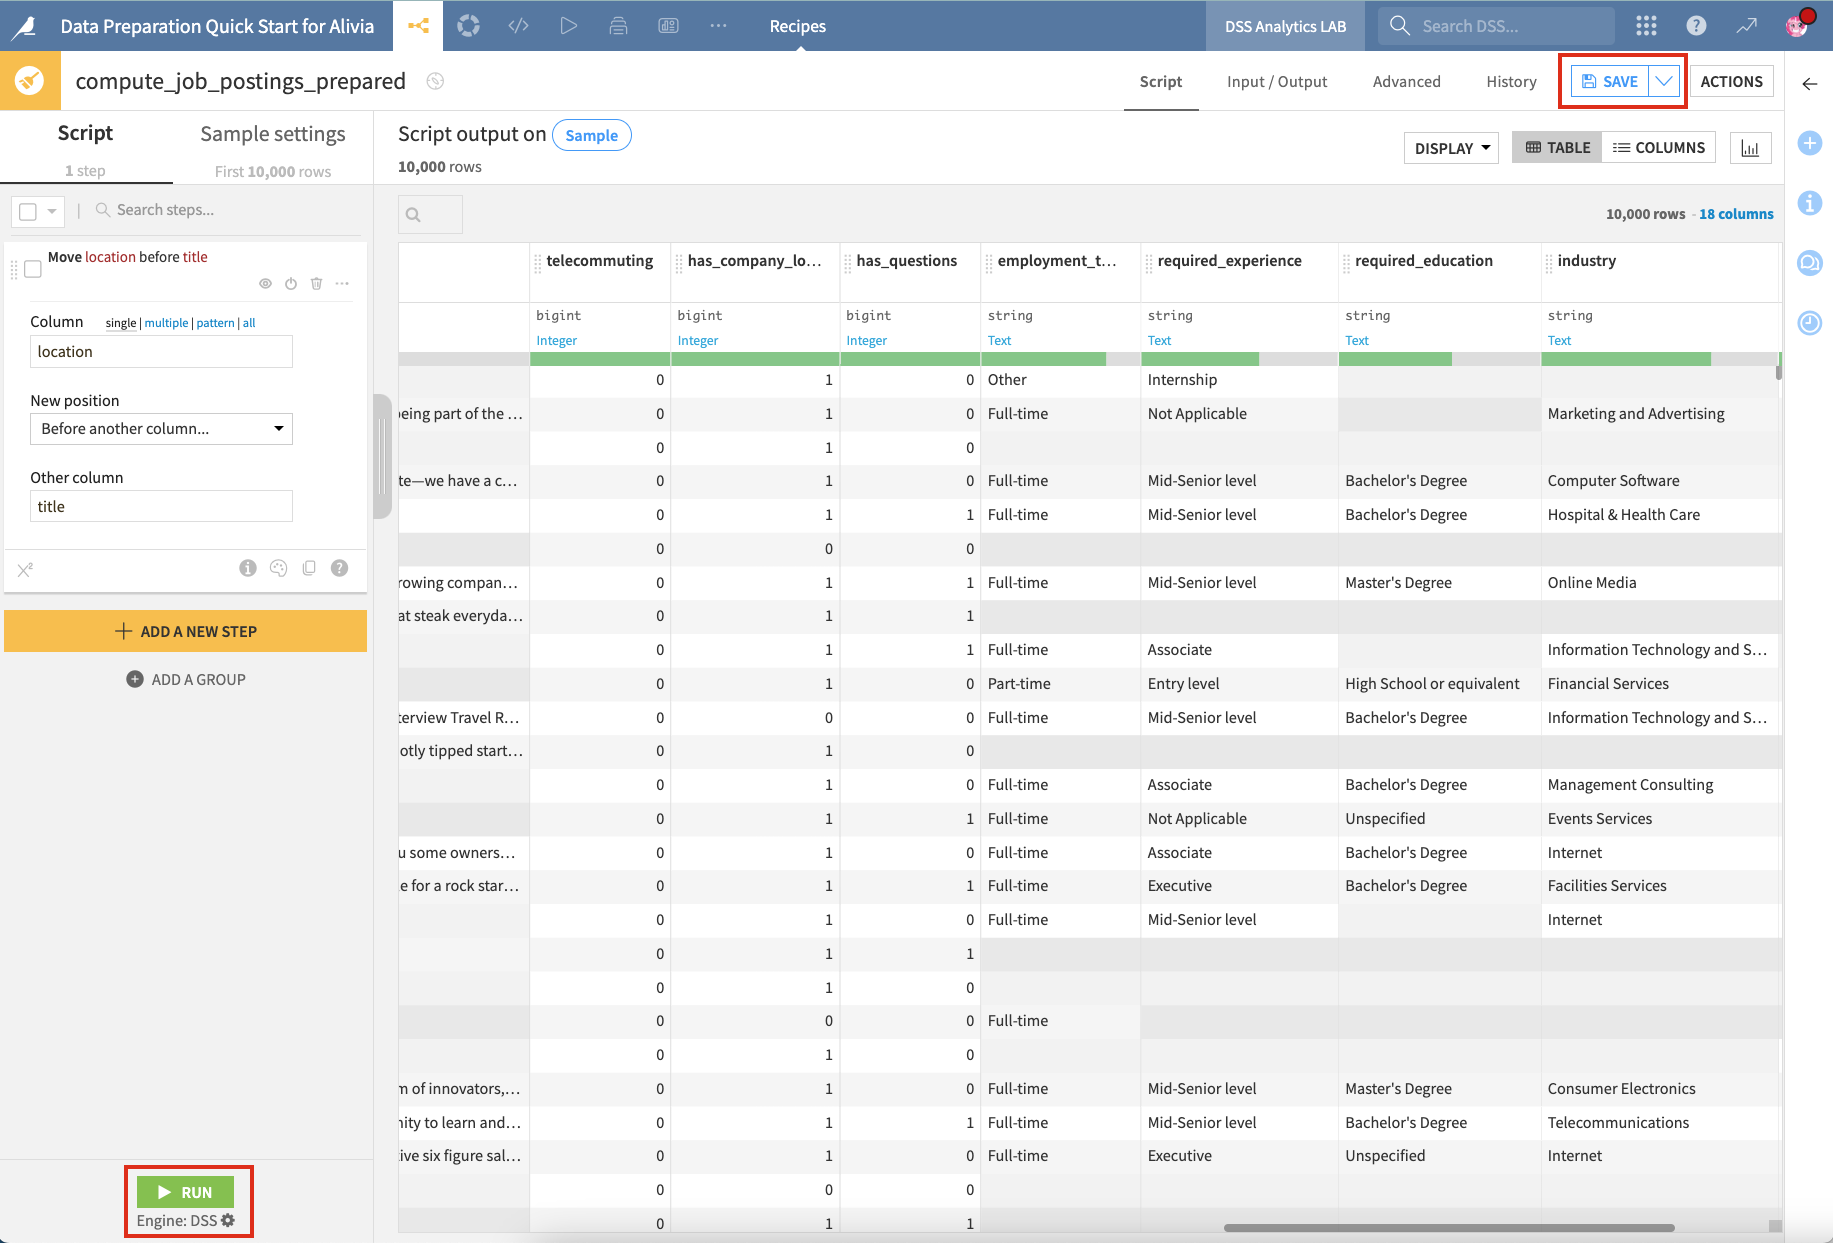
Task: Expand the SAVE dropdown arrow
Action: coord(1664,81)
